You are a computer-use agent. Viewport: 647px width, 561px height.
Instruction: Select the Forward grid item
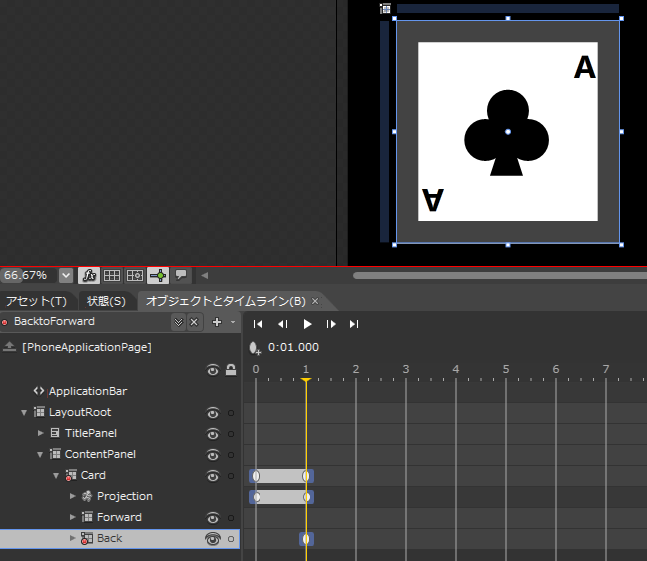click(119, 517)
